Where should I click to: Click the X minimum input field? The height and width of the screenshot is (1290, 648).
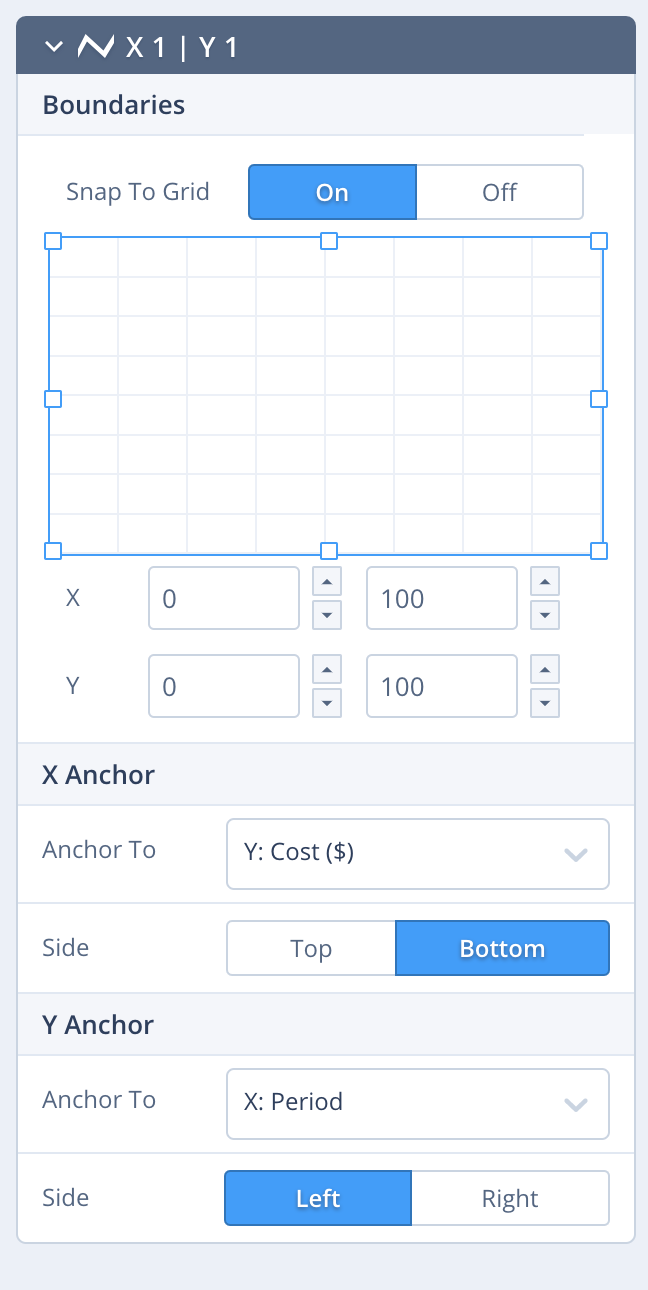[x=223, y=599]
